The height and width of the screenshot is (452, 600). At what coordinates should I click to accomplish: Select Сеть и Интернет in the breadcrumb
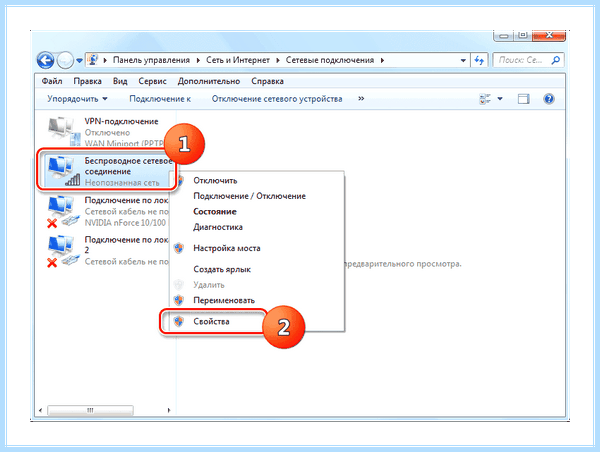[238, 60]
